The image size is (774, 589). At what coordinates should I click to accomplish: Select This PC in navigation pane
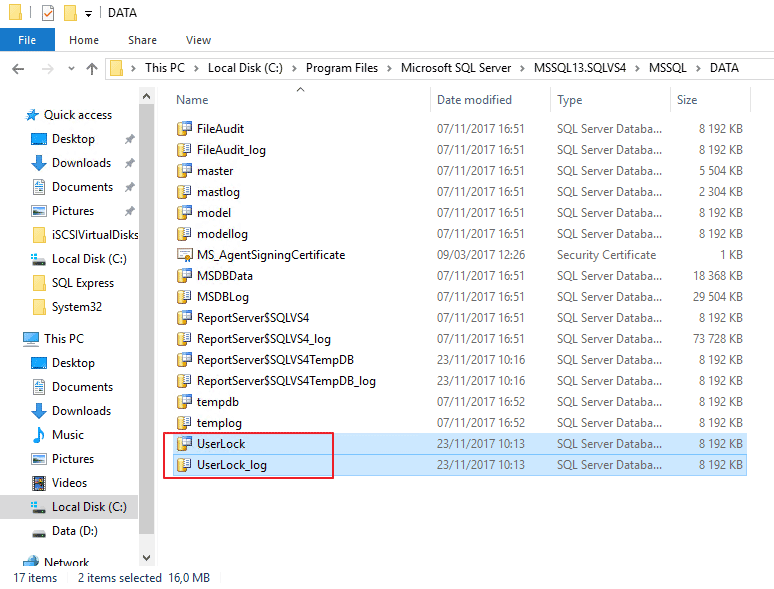[64, 339]
